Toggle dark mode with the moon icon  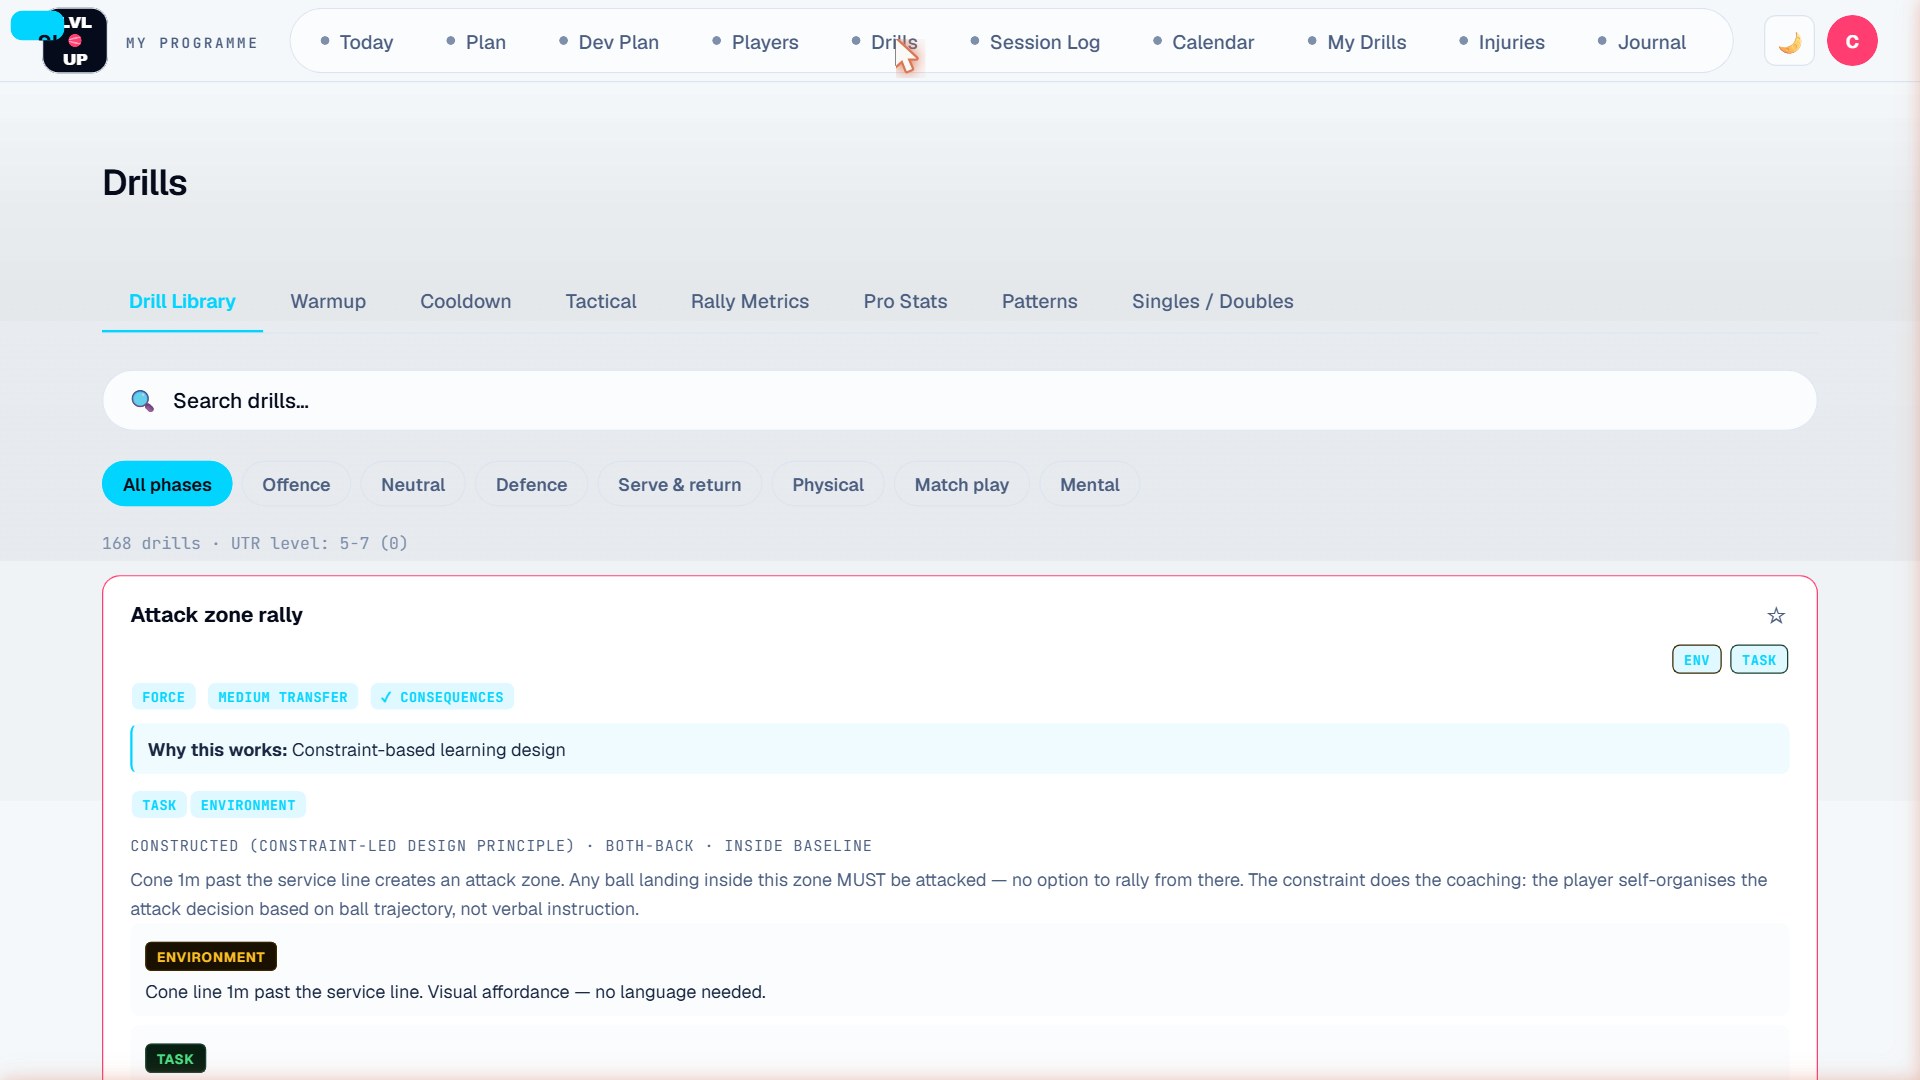[1789, 42]
